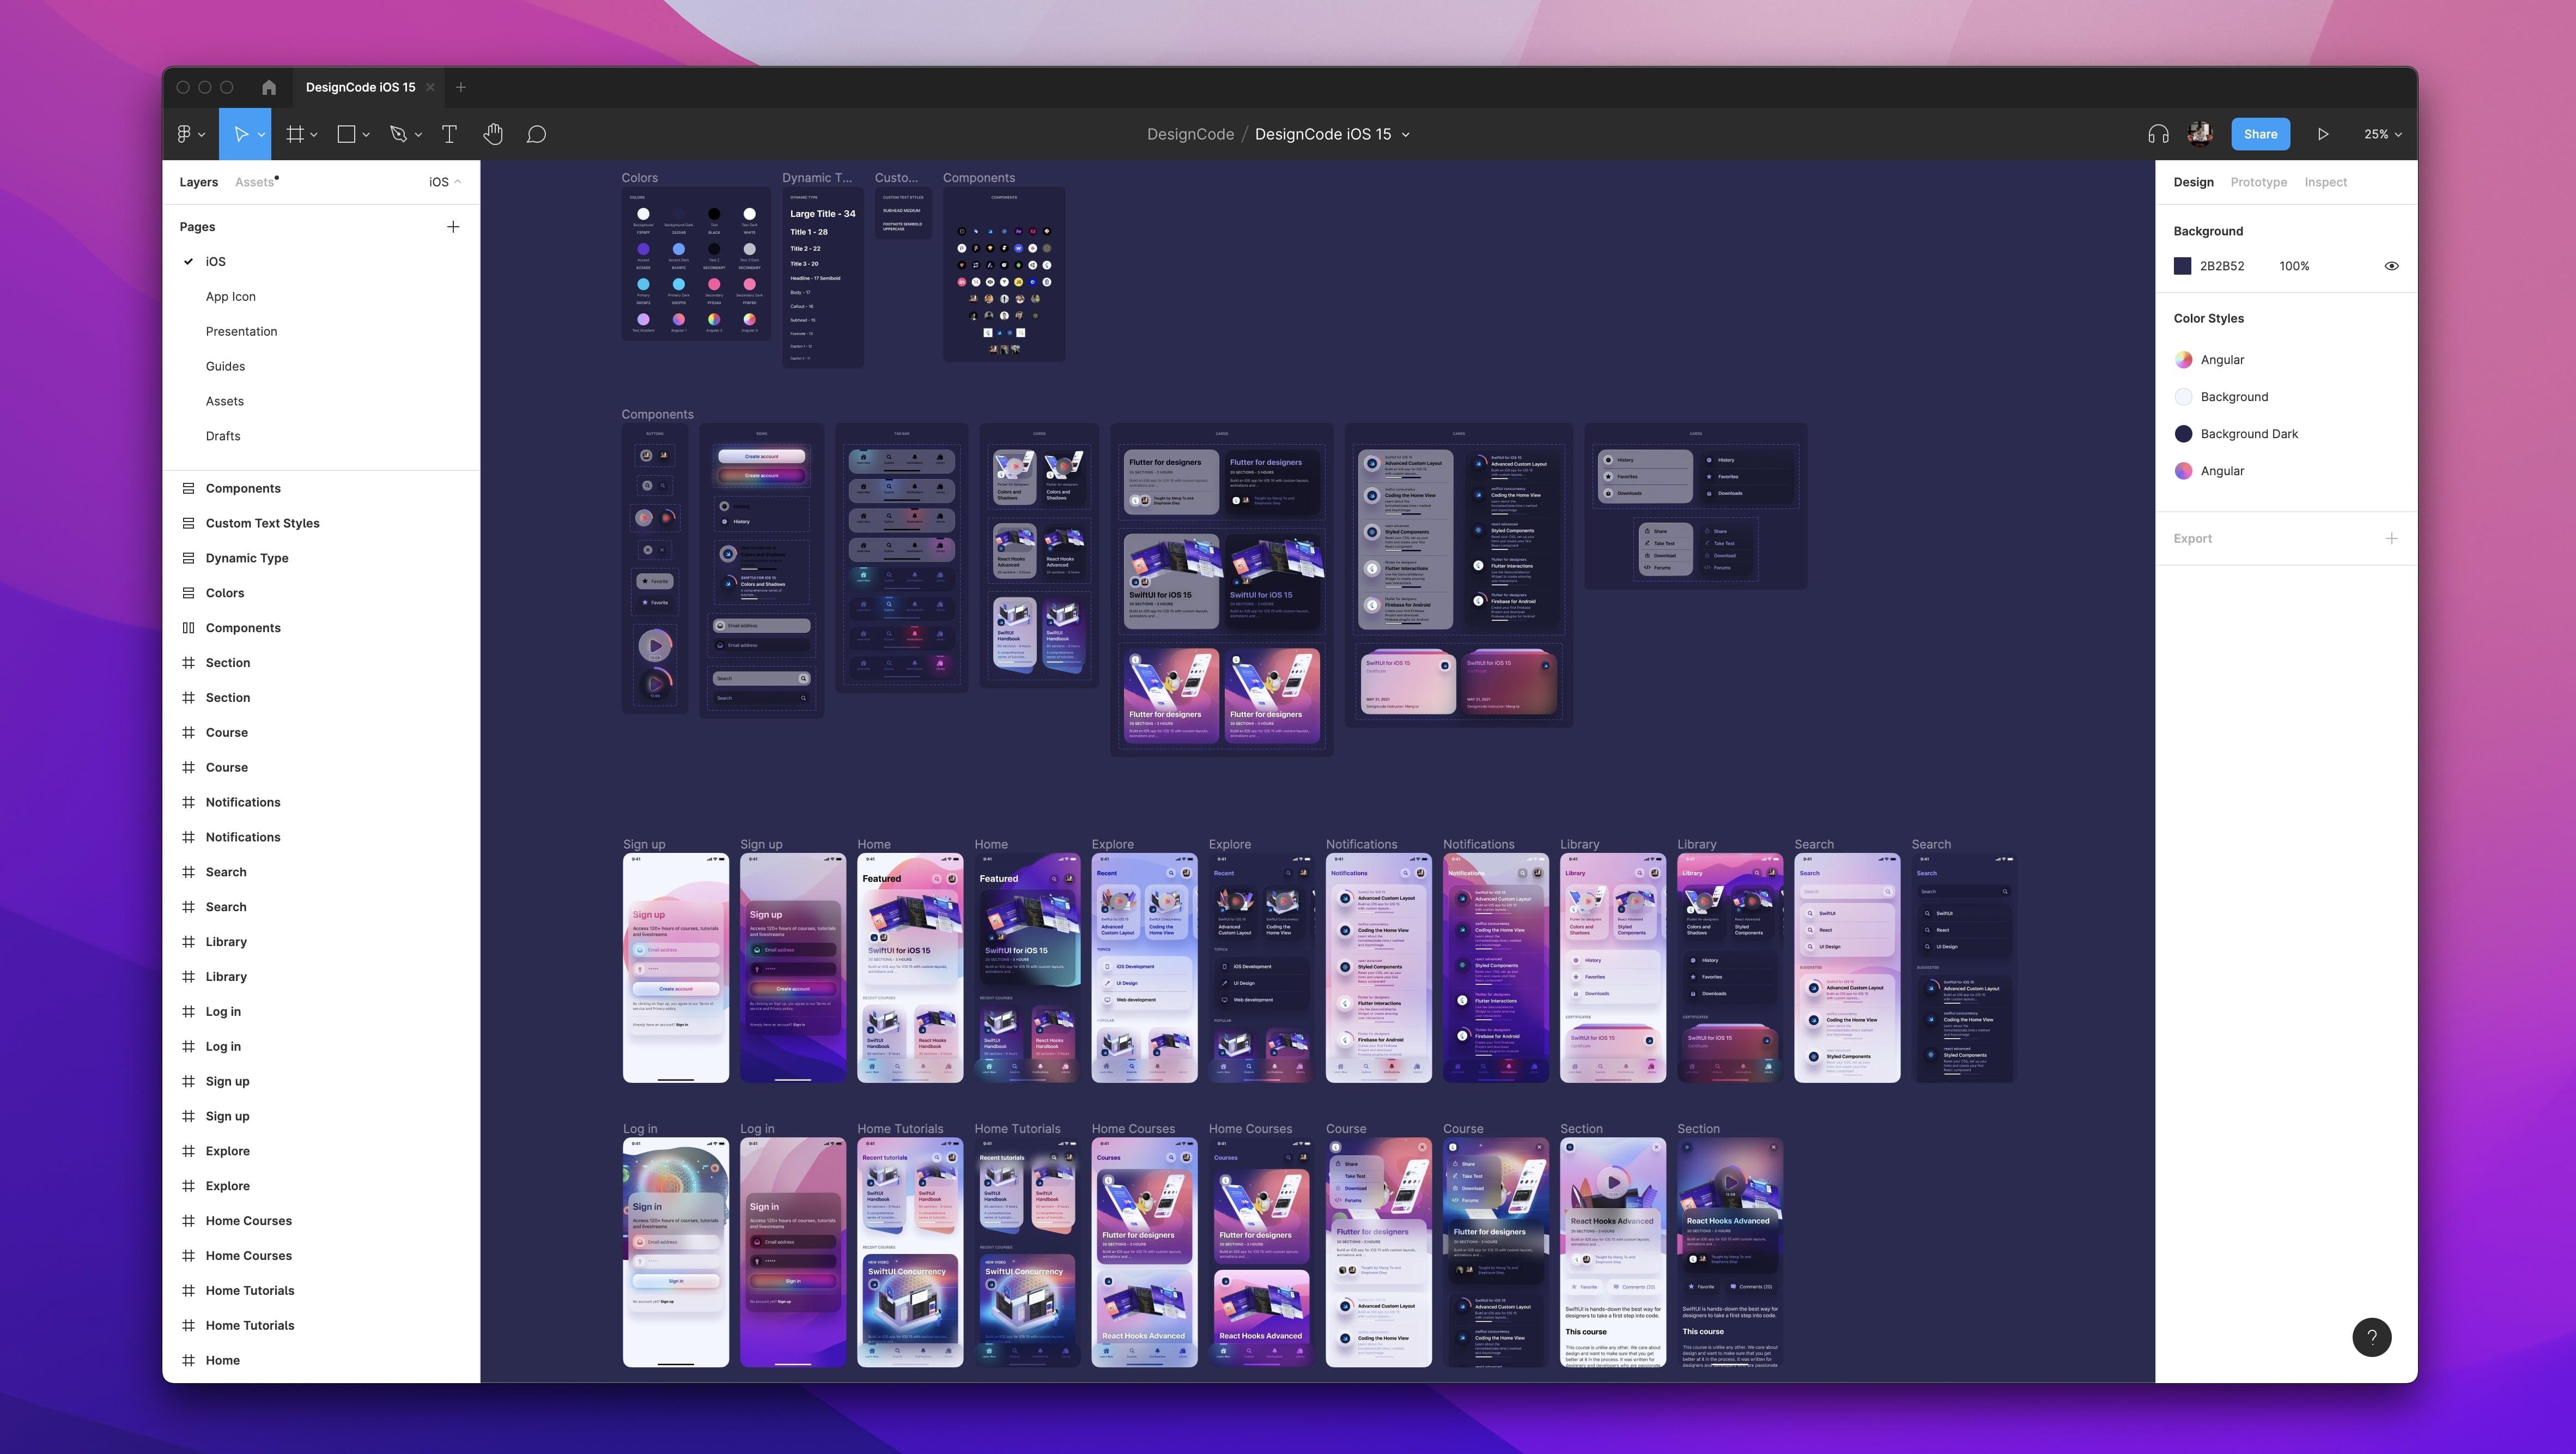
Task: Start an audio call via headphones icon
Action: tap(2157, 133)
